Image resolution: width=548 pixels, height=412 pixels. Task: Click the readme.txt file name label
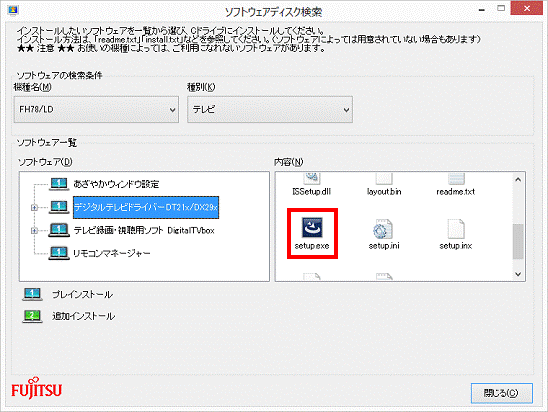(456, 191)
